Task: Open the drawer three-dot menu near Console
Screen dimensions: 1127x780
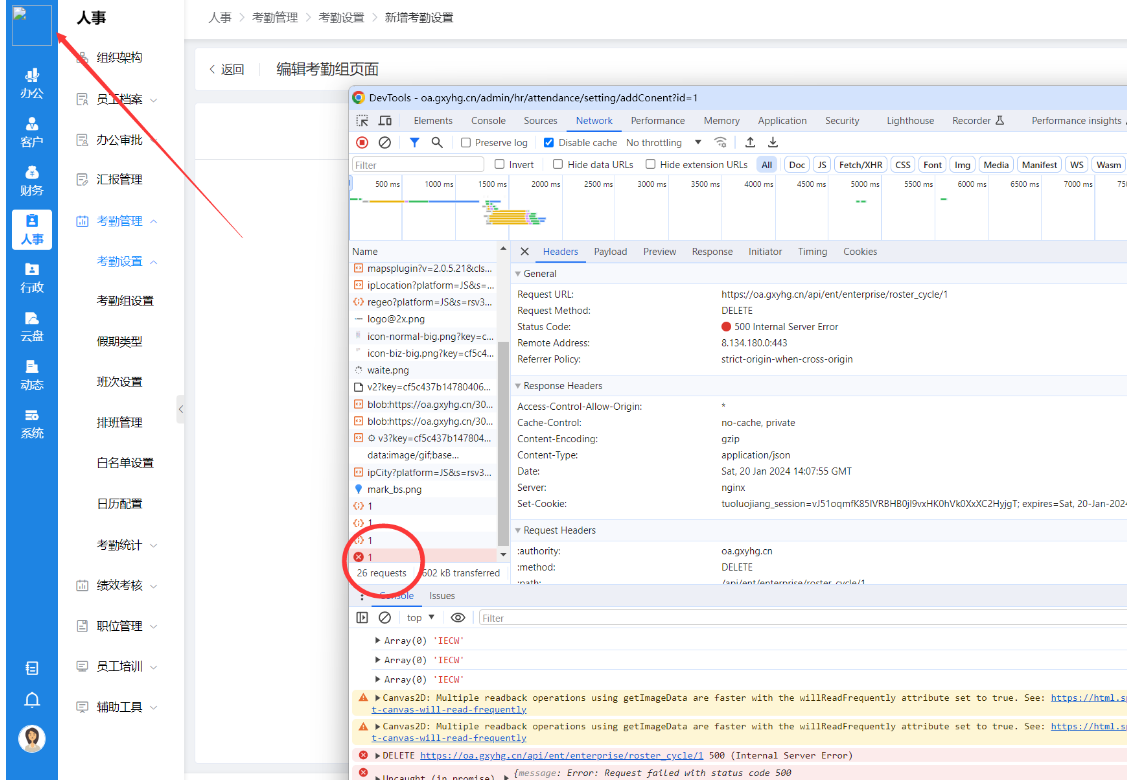Action: (x=362, y=596)
